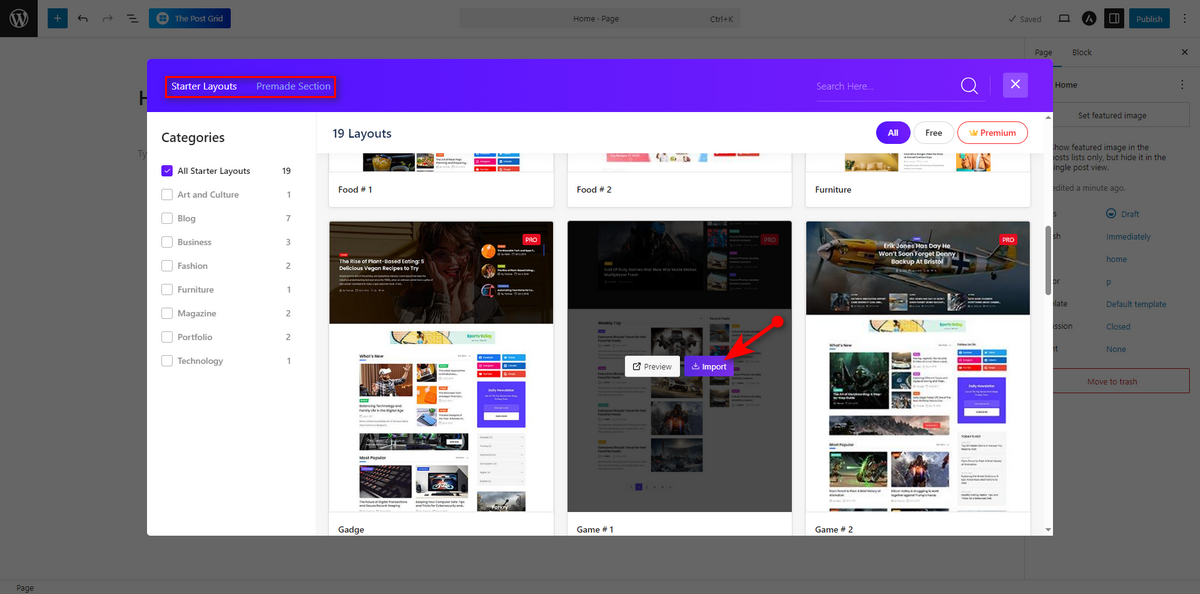Open the Default template link

(1136, 304)
